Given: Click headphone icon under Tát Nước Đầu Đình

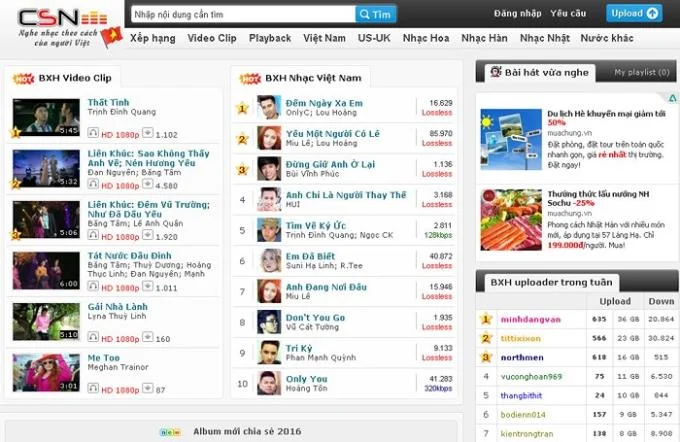Looking at the screenshot, I should (x=93, y=286).
